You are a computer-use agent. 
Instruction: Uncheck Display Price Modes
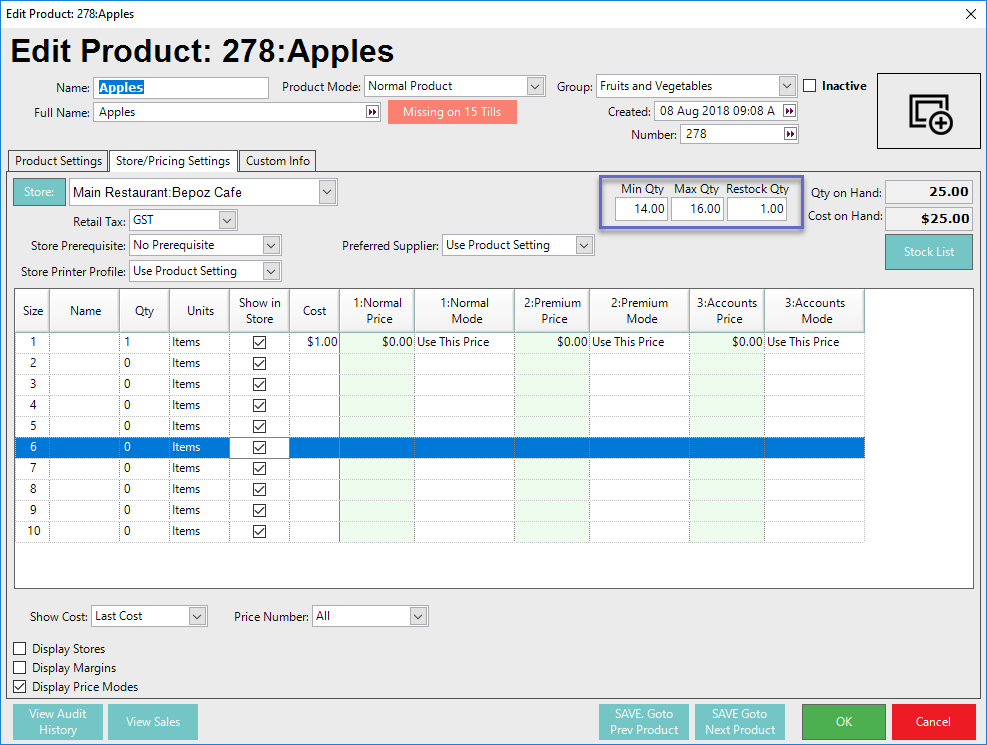click(x=20, y=687)
